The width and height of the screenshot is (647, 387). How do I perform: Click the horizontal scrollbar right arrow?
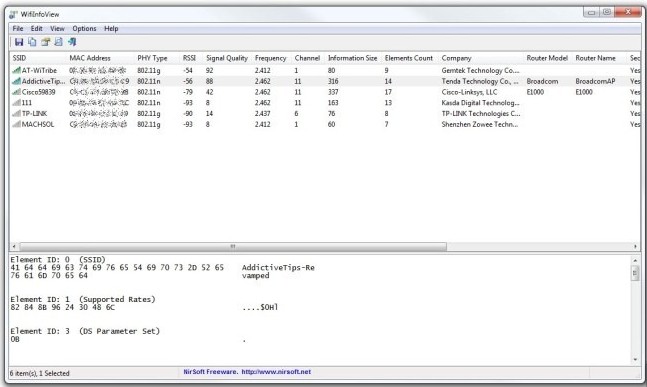(635, 246)
